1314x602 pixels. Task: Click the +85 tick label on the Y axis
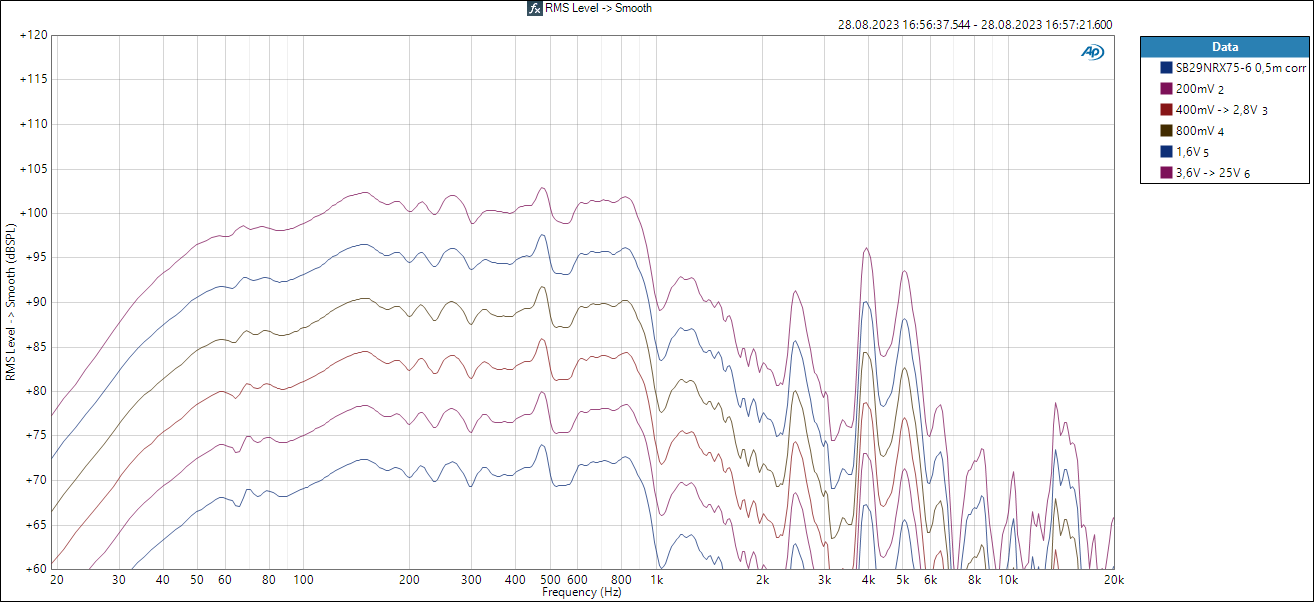coord(36,346)
